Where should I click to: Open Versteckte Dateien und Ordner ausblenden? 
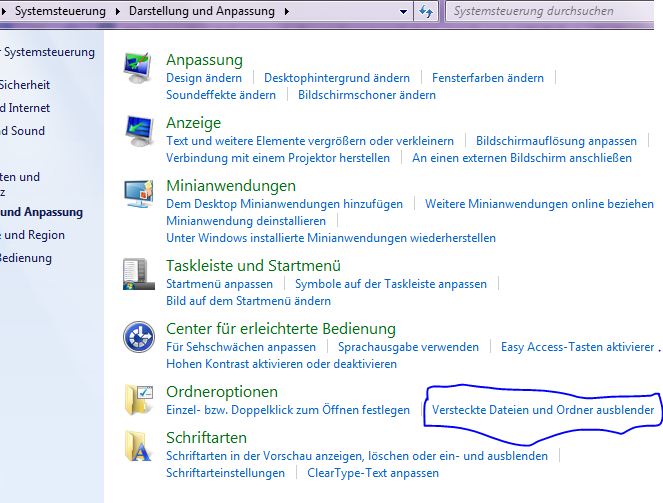pos(543,410)
